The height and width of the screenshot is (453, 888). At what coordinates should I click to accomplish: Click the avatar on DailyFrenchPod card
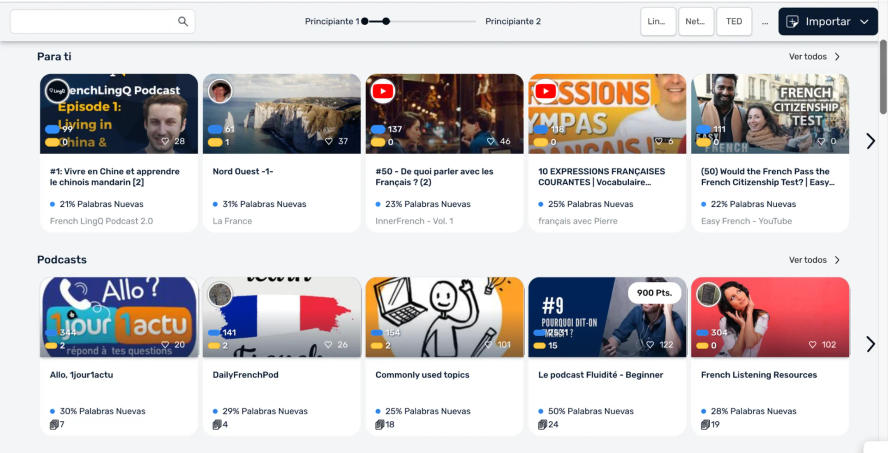pyautogui.click(x=220, y=294)
